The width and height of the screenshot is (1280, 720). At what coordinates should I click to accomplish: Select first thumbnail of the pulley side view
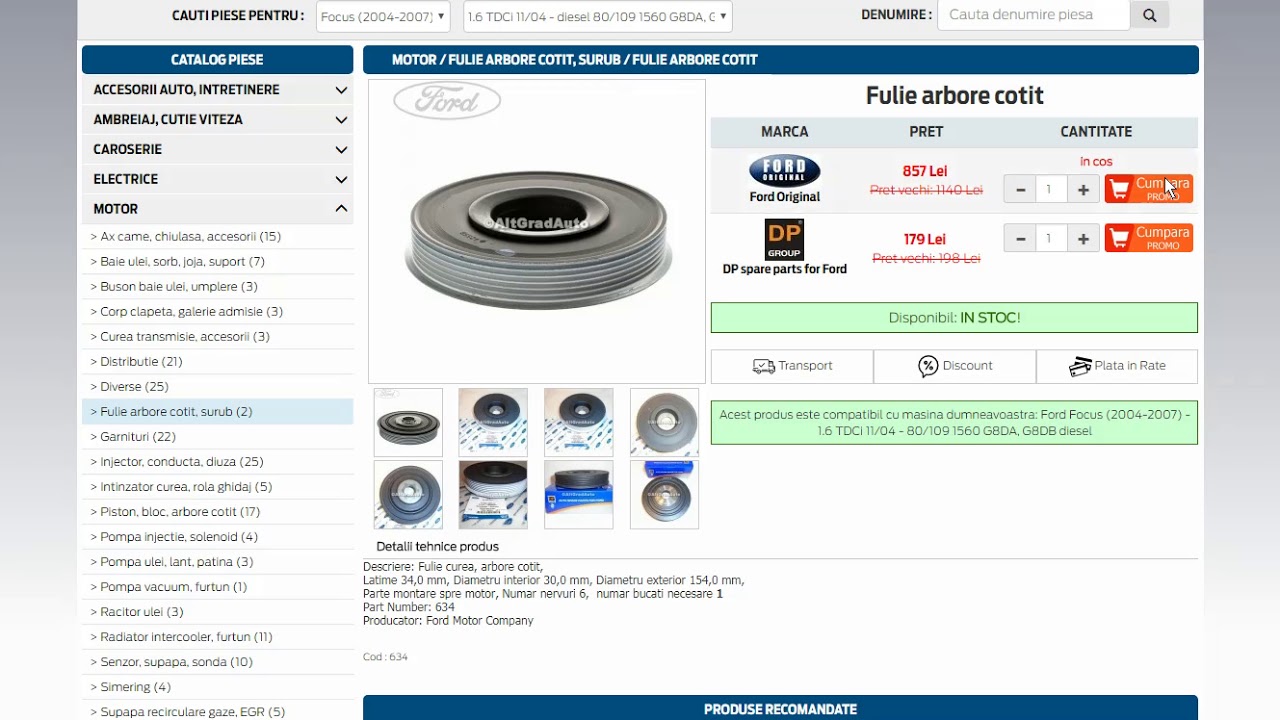408,423
